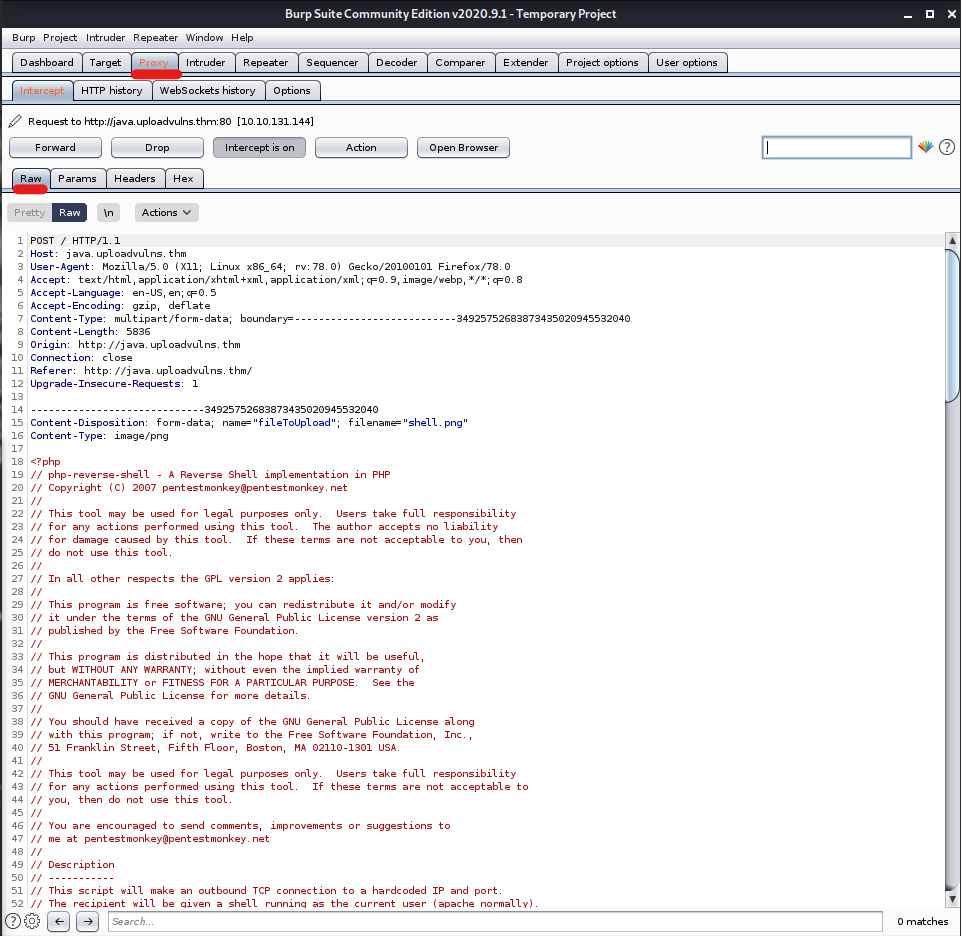Click the Forward button
Viewport: 961px width, 936px height.
[55, 148]
